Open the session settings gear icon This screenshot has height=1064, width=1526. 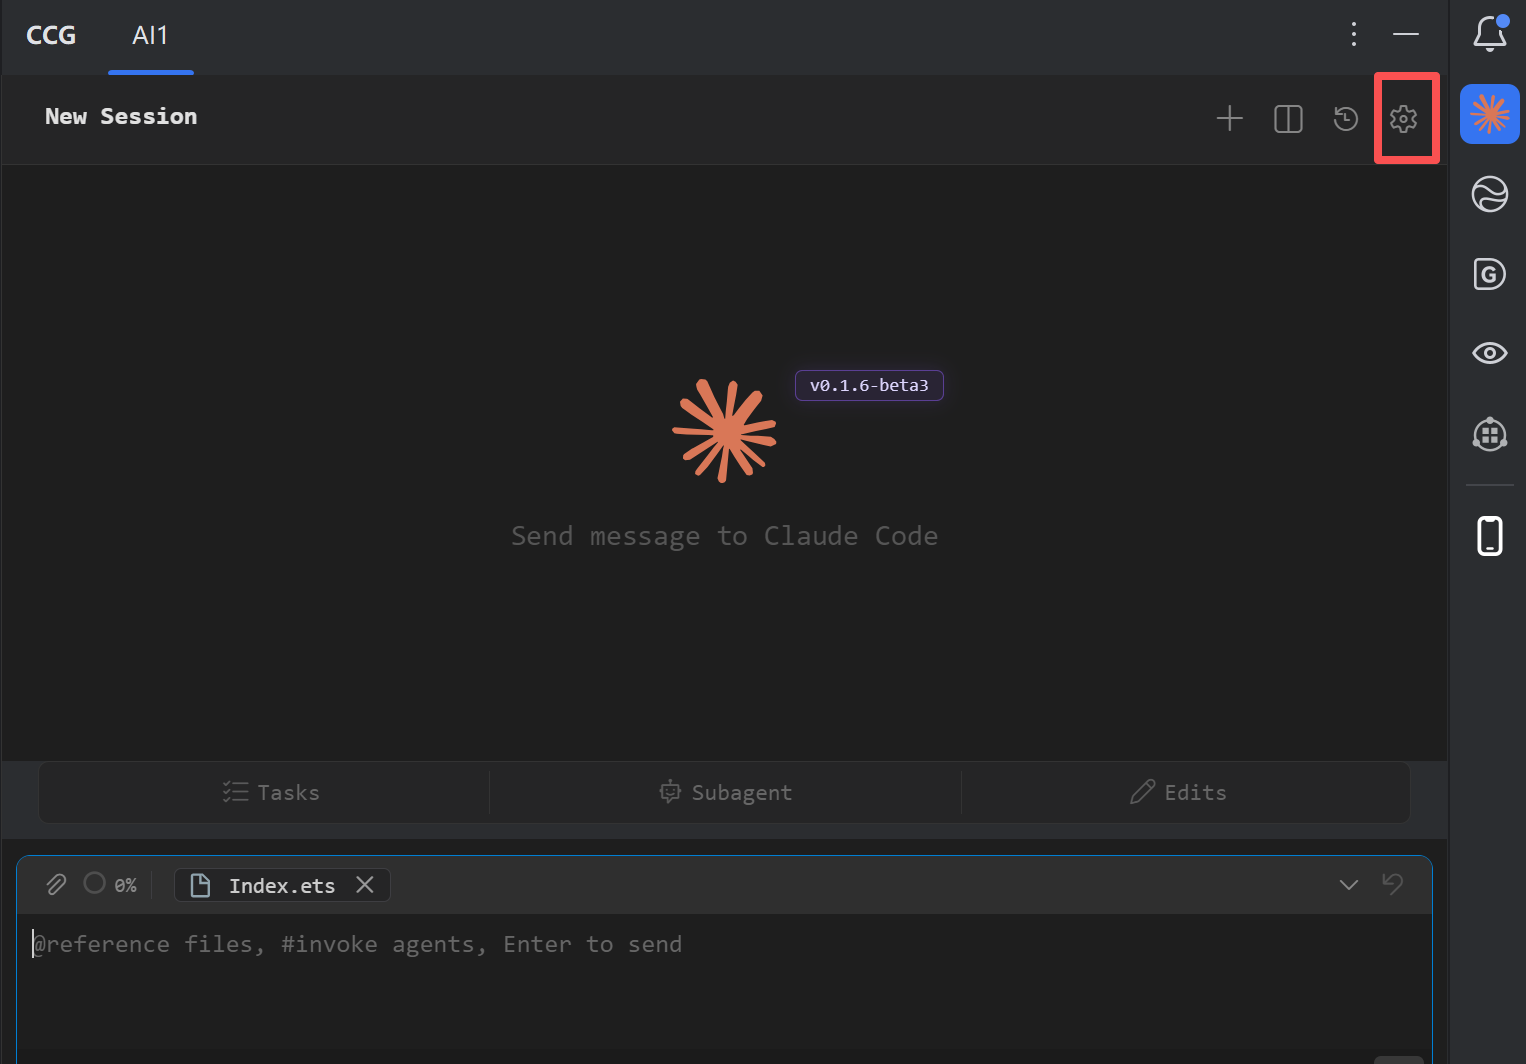pyautogui.click(x=1403, y=118)
